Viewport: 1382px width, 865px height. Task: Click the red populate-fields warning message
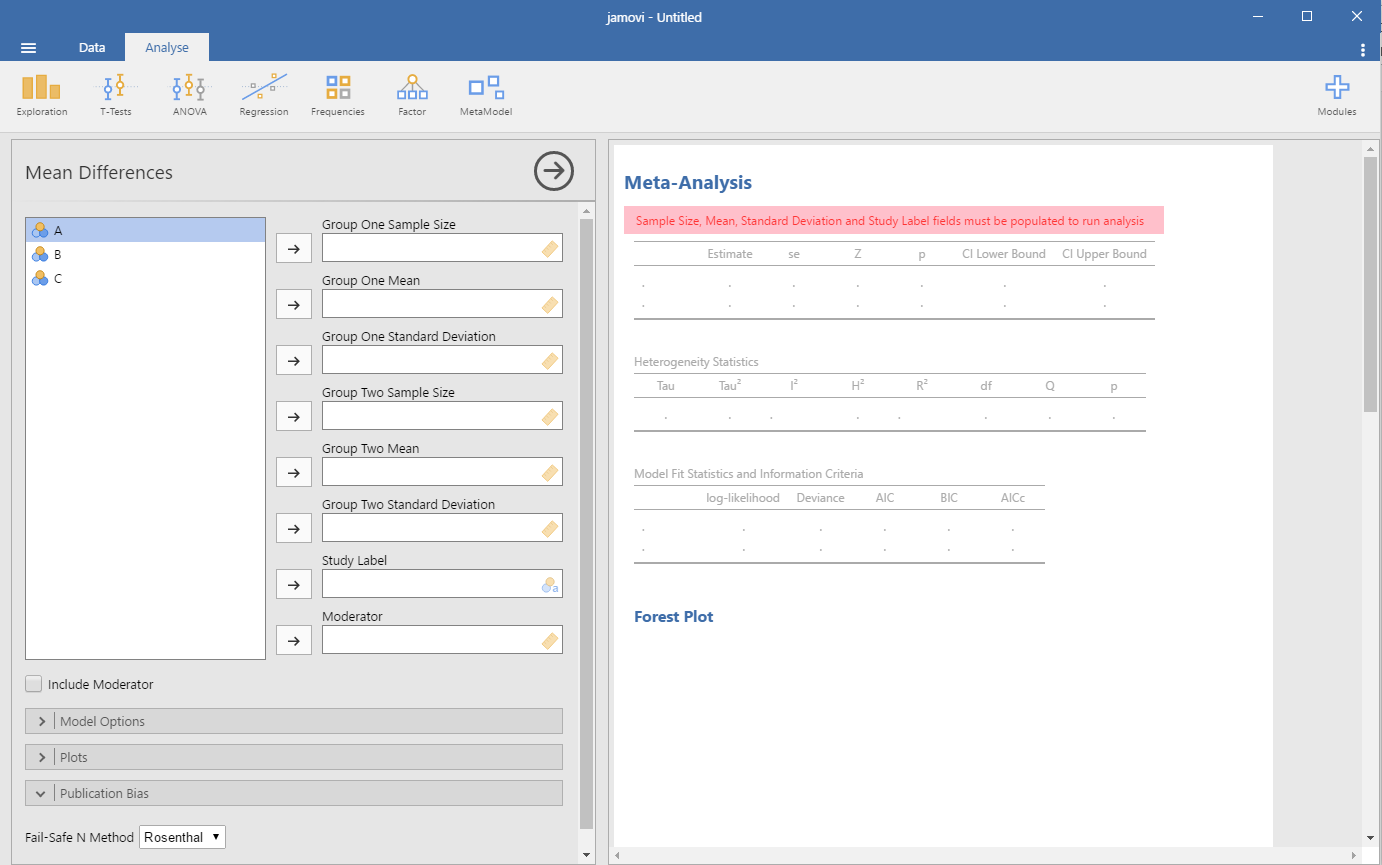tap(894, 220)
